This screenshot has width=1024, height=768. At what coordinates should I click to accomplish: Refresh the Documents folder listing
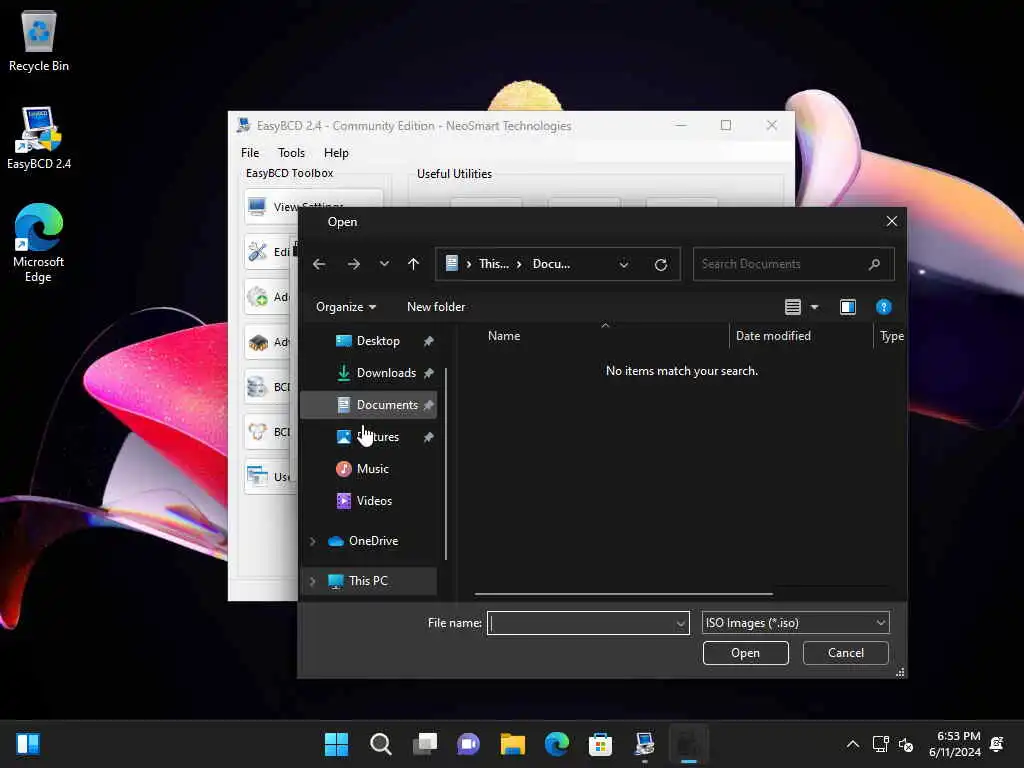[661, 264]
